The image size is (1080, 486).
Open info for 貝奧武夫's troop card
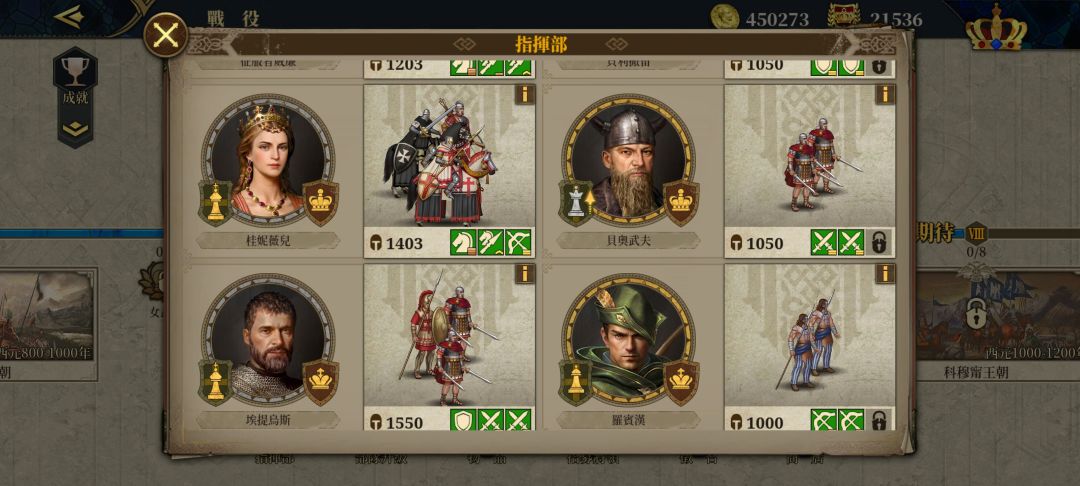point(885,94)
